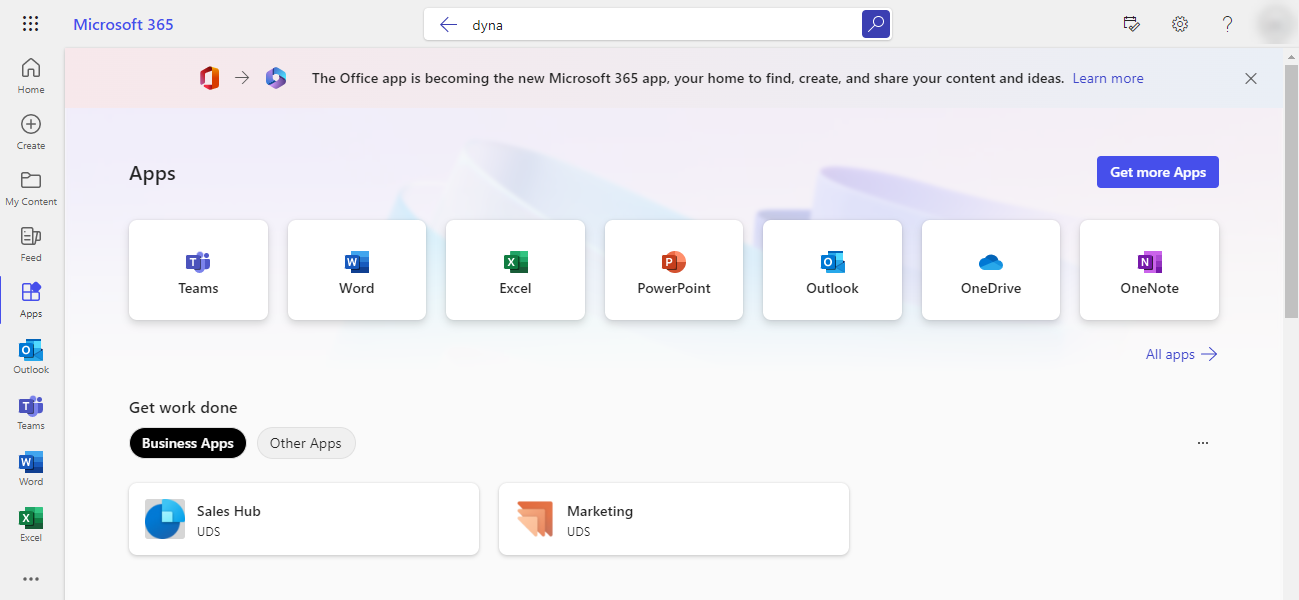The height and width of the screenshot is (600, 1299).
Task: Open Create in the sidebar
Action: (31, 132)
